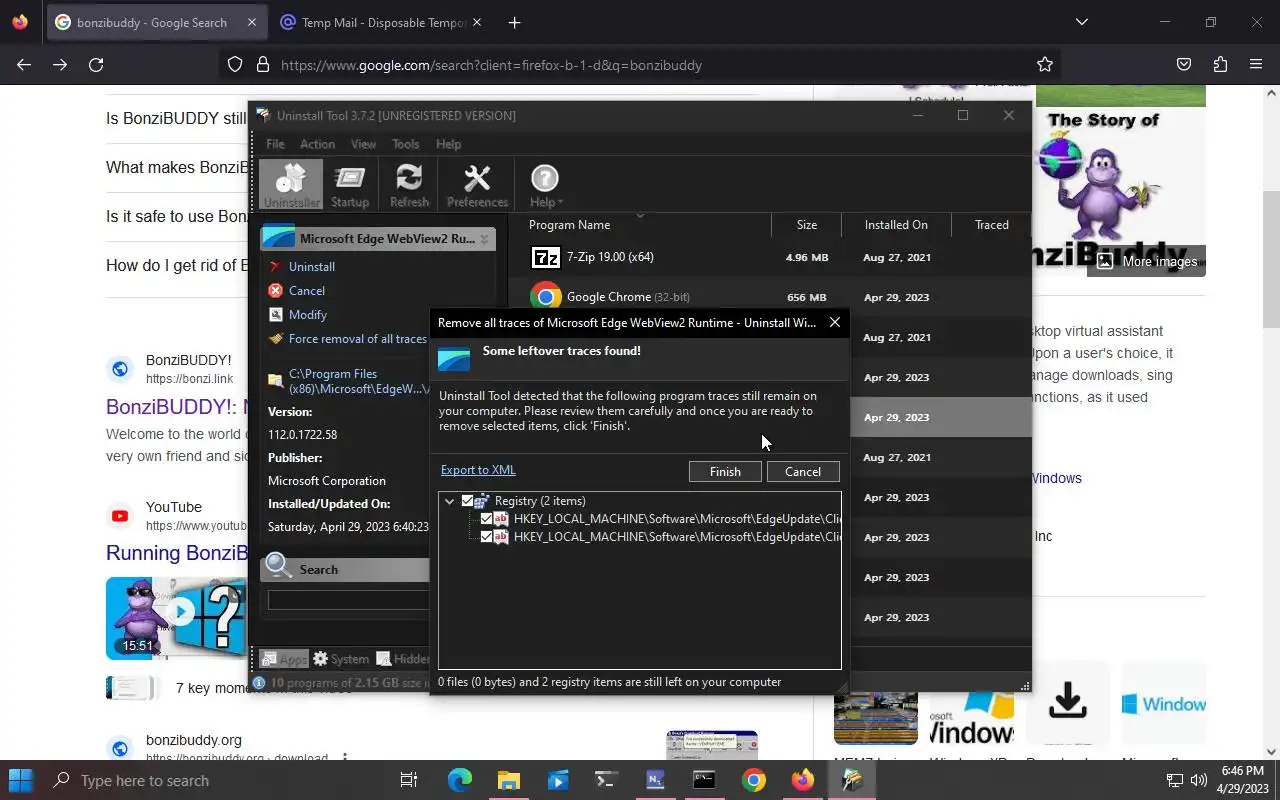The width and height of the screenshot is (1280, 800).
Task: Open the File menu in Uninstall Tool
Action: (x=275, y=144)
